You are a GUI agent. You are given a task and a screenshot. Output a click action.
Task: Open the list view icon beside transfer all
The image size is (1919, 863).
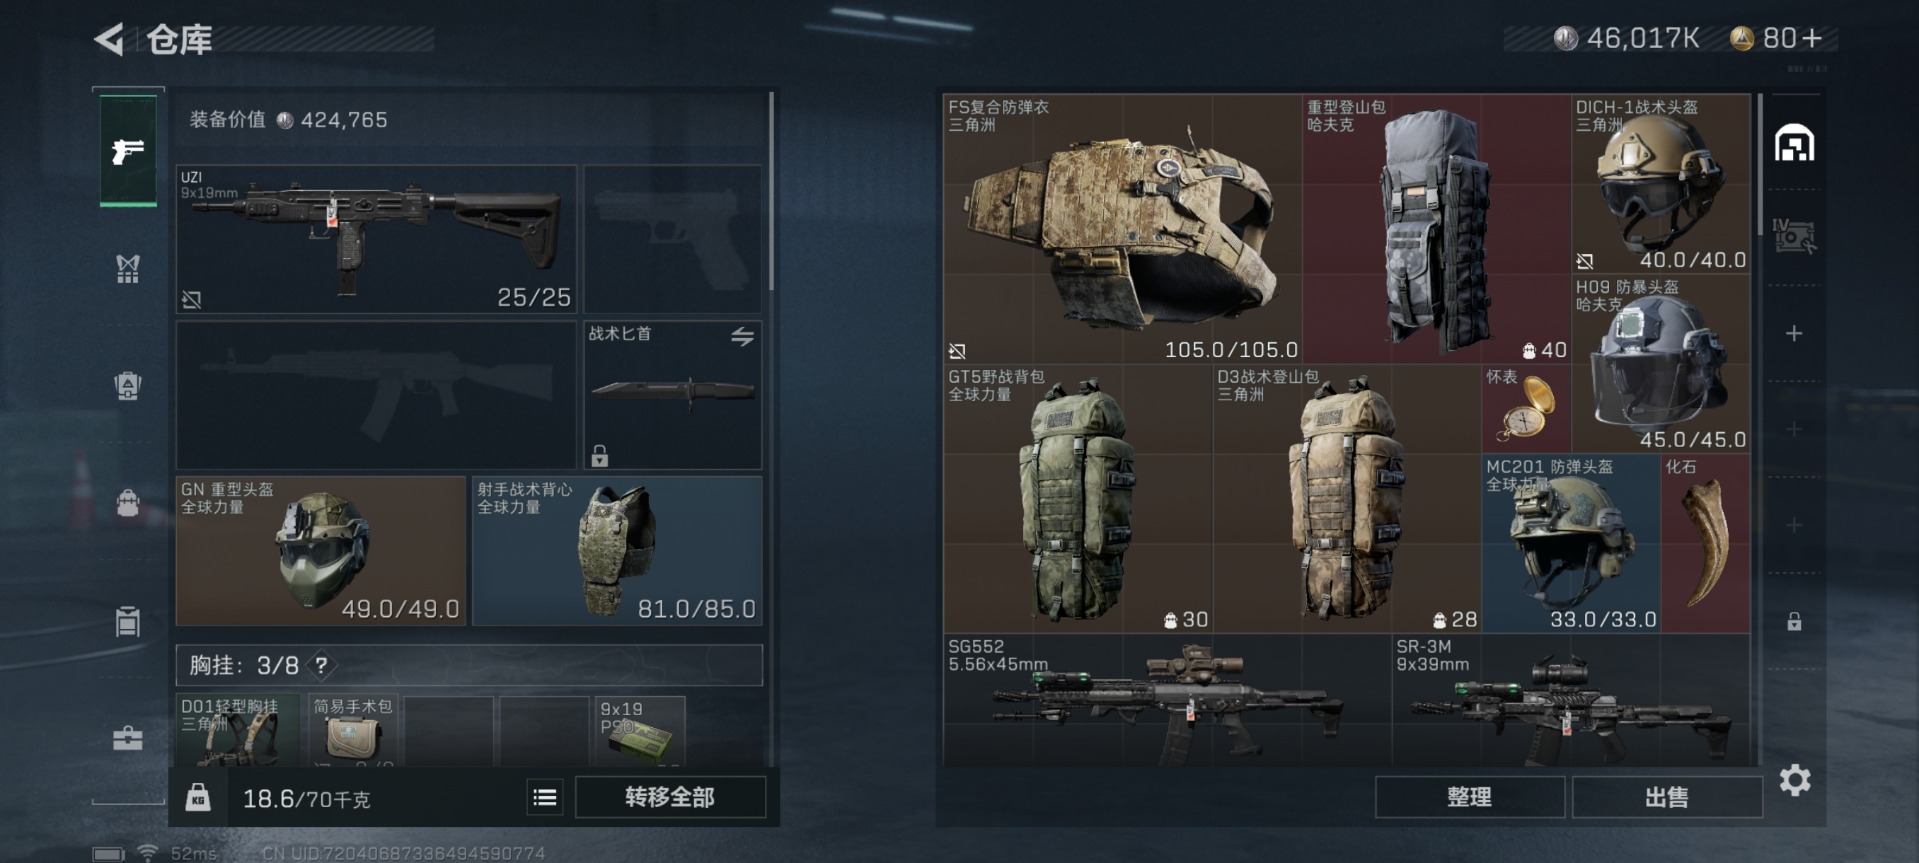coord(545,797)
